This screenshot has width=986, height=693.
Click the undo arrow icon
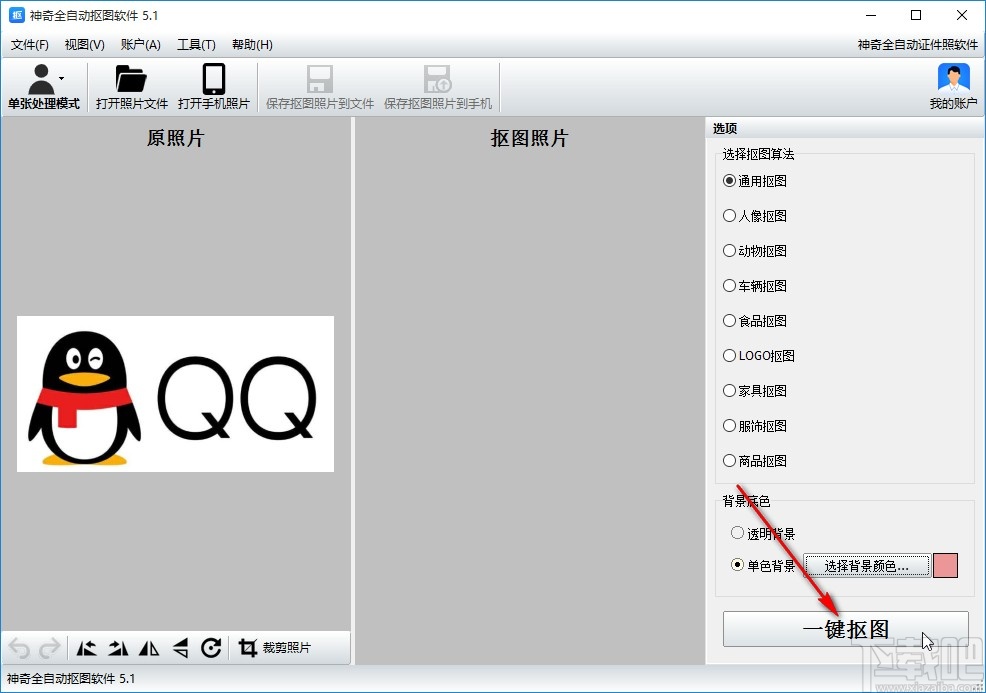[x=19, y=648]
